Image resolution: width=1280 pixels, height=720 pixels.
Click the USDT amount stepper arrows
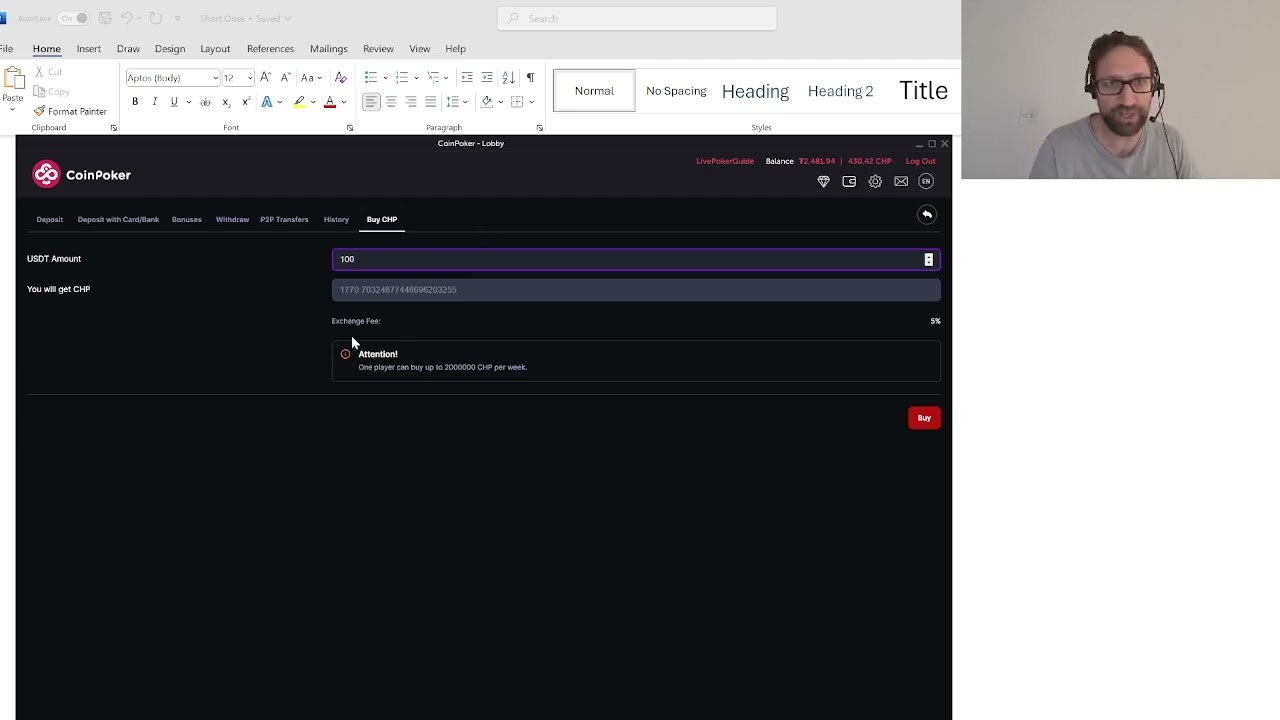(x=928, y=260)
